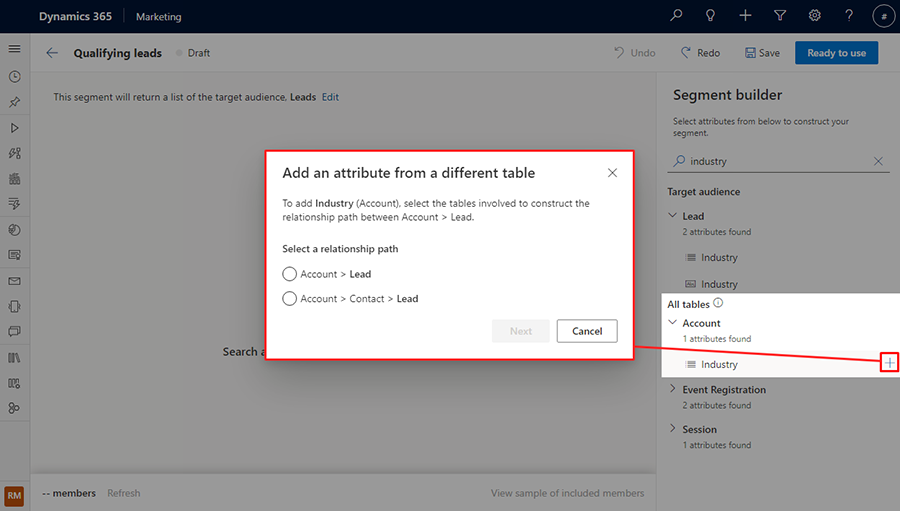Click Redo in the command bar
Screen dimensions: 900x511
700,53
